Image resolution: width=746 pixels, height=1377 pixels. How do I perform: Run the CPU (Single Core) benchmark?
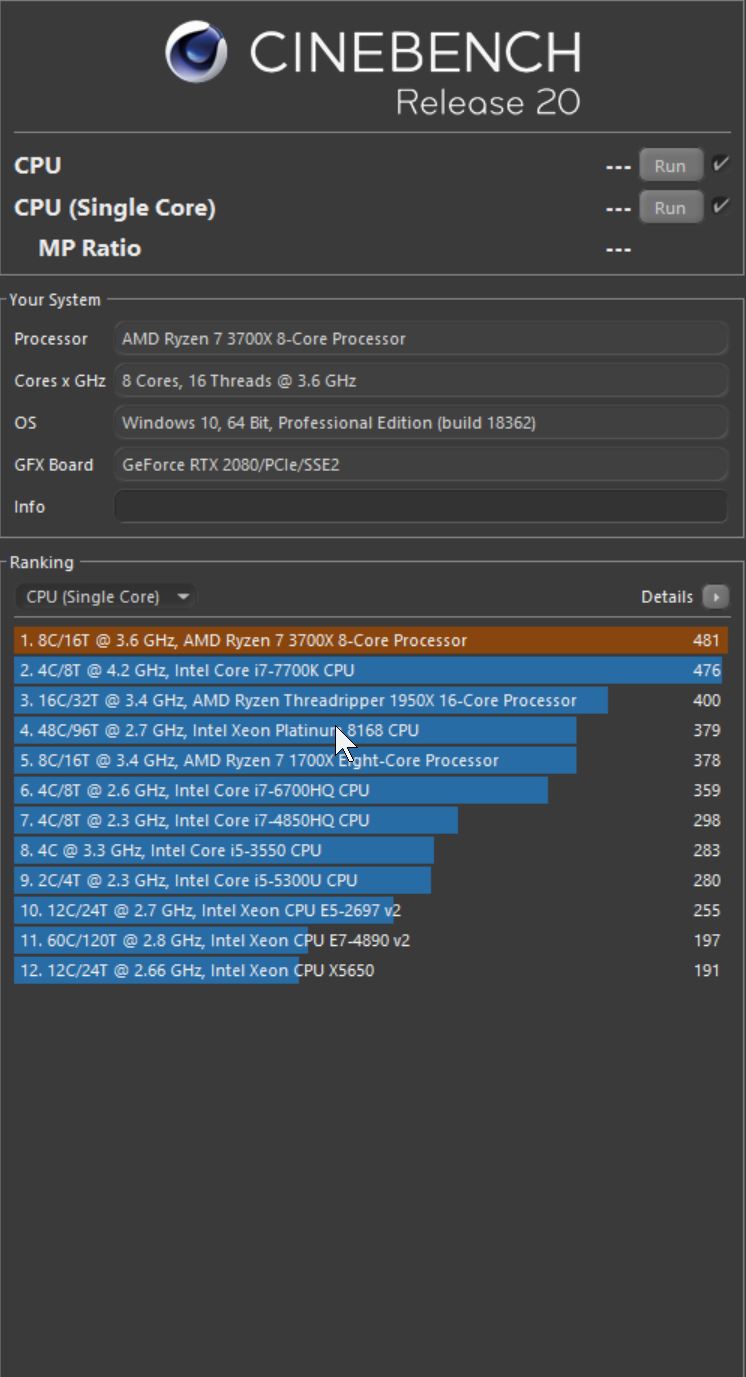tap(670, 208)
